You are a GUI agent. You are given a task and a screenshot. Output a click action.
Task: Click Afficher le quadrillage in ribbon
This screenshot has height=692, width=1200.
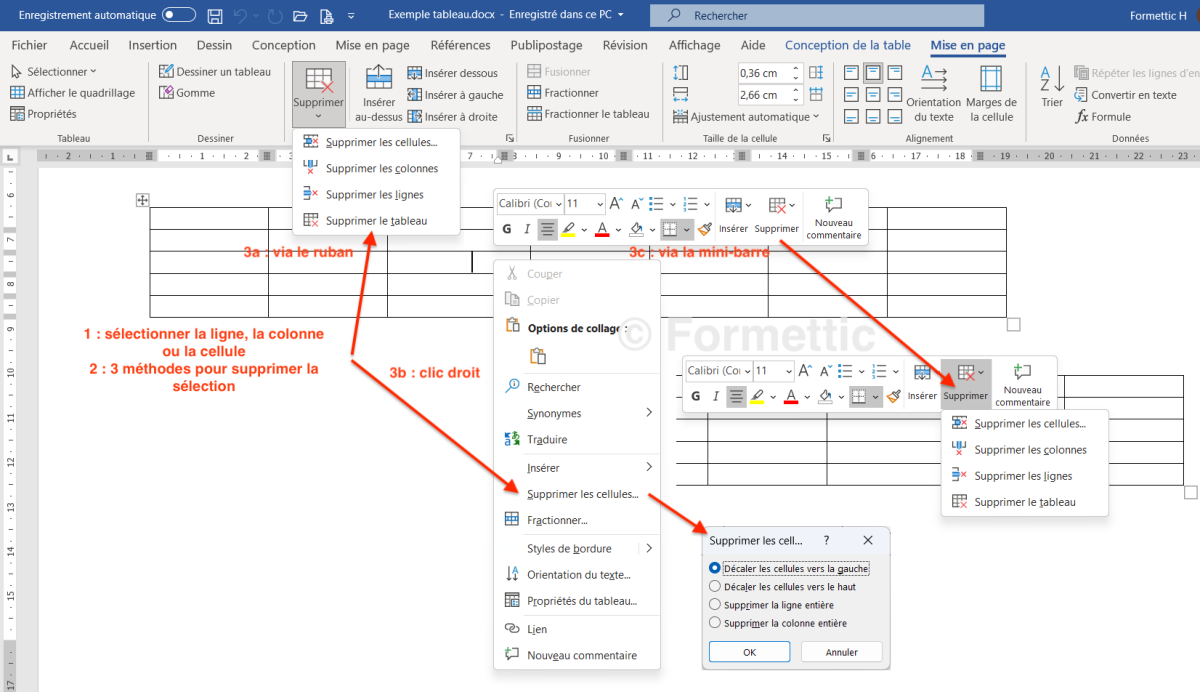[x=73, y=93]
